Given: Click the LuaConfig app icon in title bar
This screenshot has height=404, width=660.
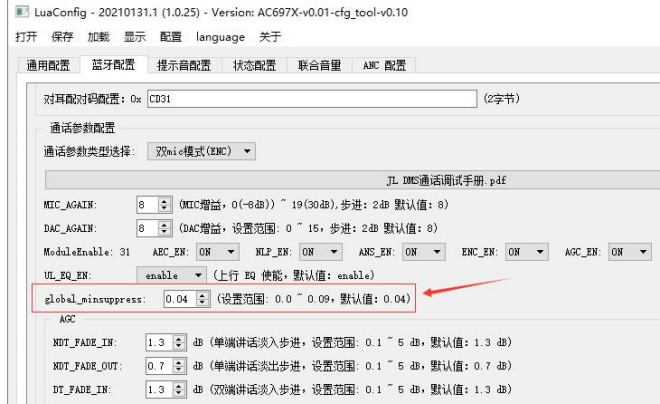Looking at the screenshot, I should click(x=22, y=12).
